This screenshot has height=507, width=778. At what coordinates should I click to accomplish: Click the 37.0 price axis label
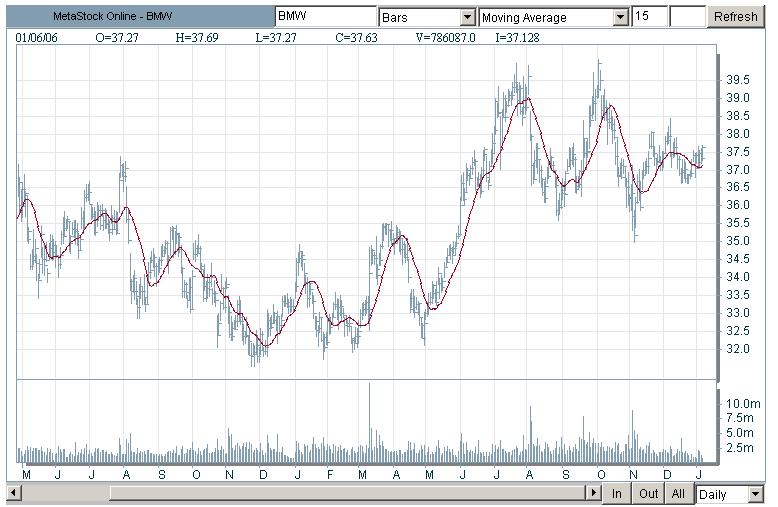click(738, 170)
